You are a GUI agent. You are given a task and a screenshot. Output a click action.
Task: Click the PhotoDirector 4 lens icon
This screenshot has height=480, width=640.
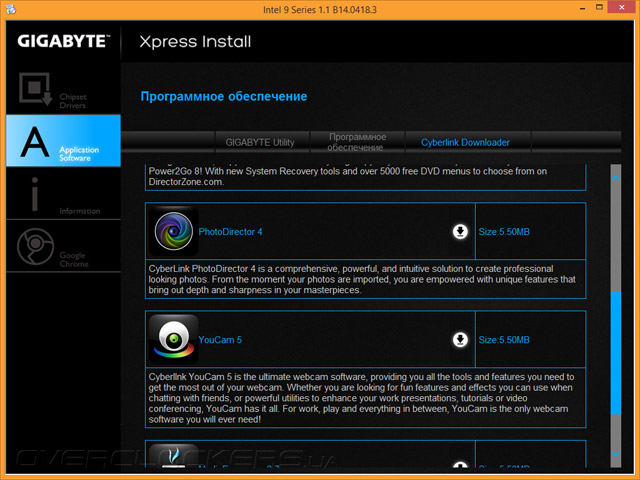point(173,231)
